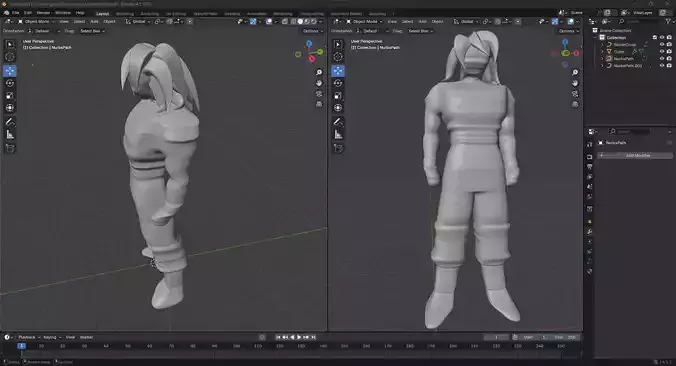Select NurbsPath in the outliner
The image size is (676, 366).
coord(623,59)
